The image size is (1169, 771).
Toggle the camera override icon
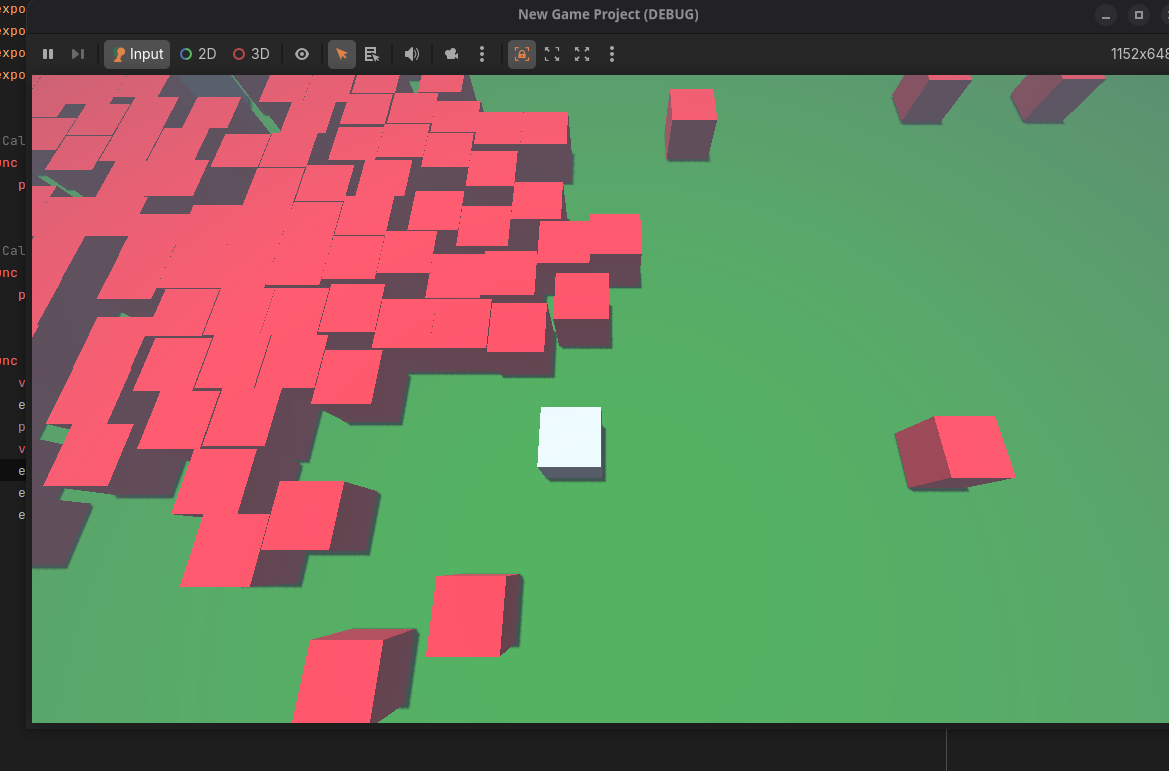(x=452, y=54)
